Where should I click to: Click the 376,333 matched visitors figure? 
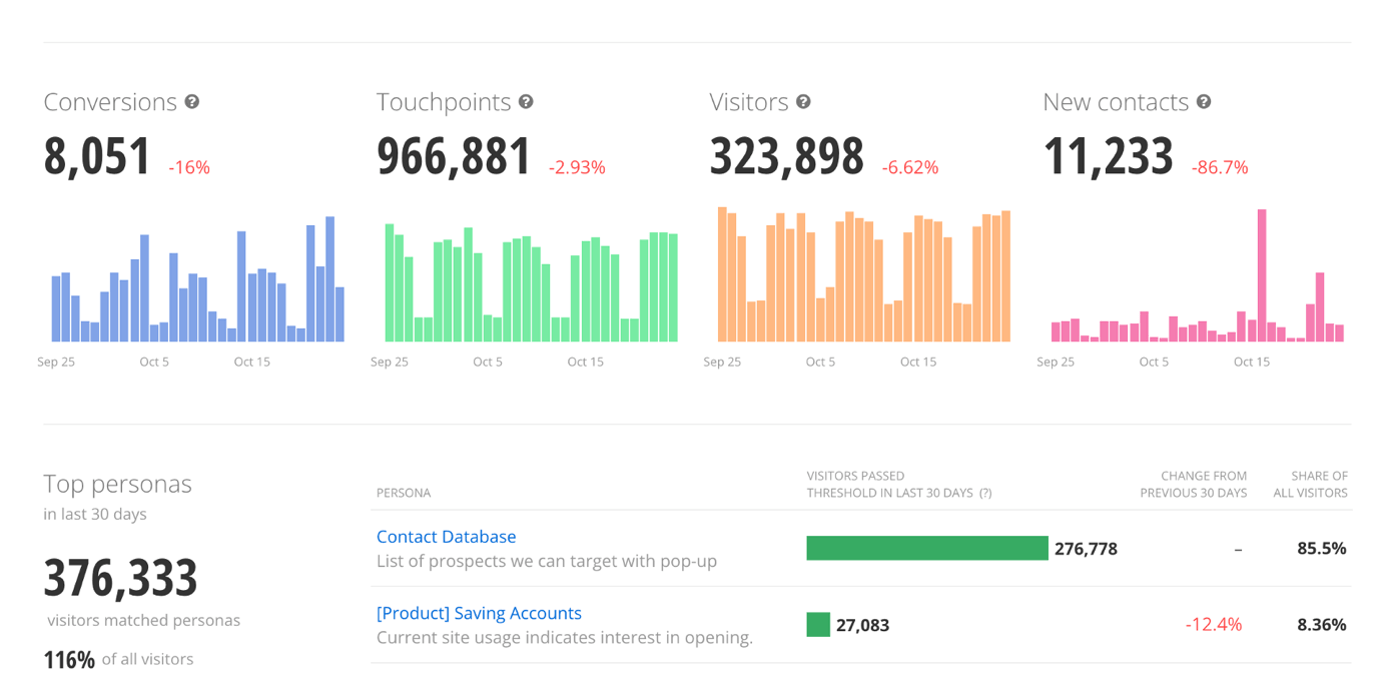pyautogui.click(x=120, y=578)
